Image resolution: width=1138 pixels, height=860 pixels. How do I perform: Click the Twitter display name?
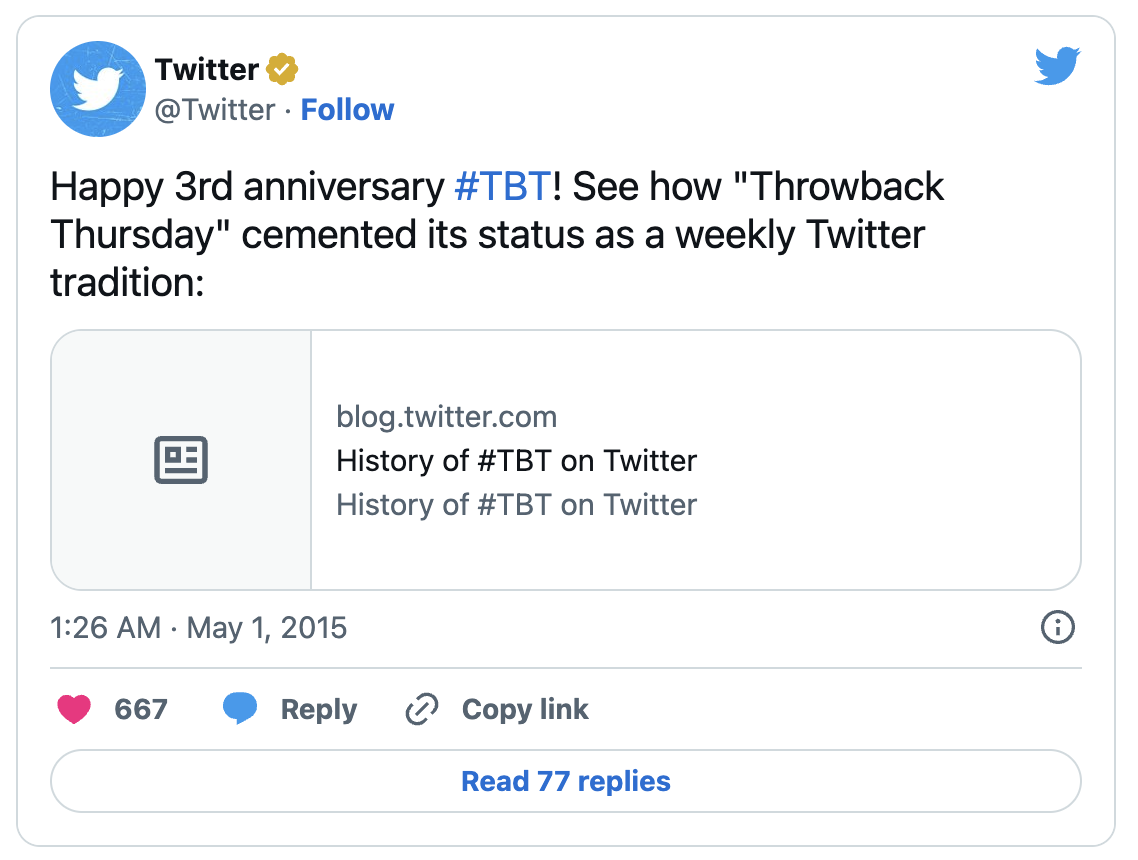coord(206,70)
